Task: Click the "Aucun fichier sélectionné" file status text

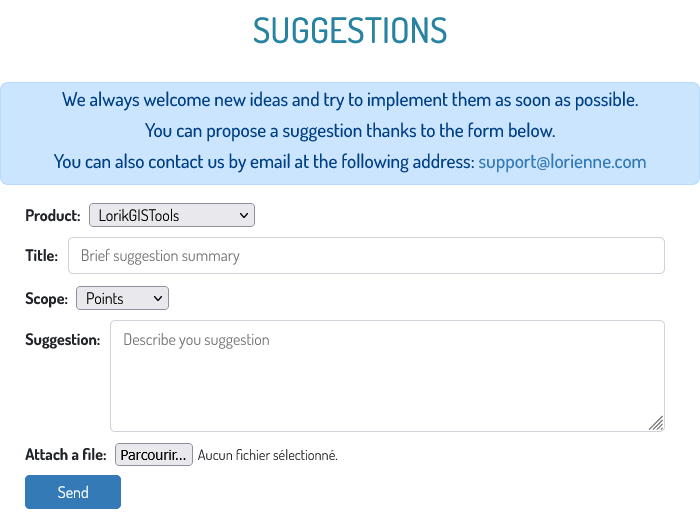Action: (x=268, y=456)
